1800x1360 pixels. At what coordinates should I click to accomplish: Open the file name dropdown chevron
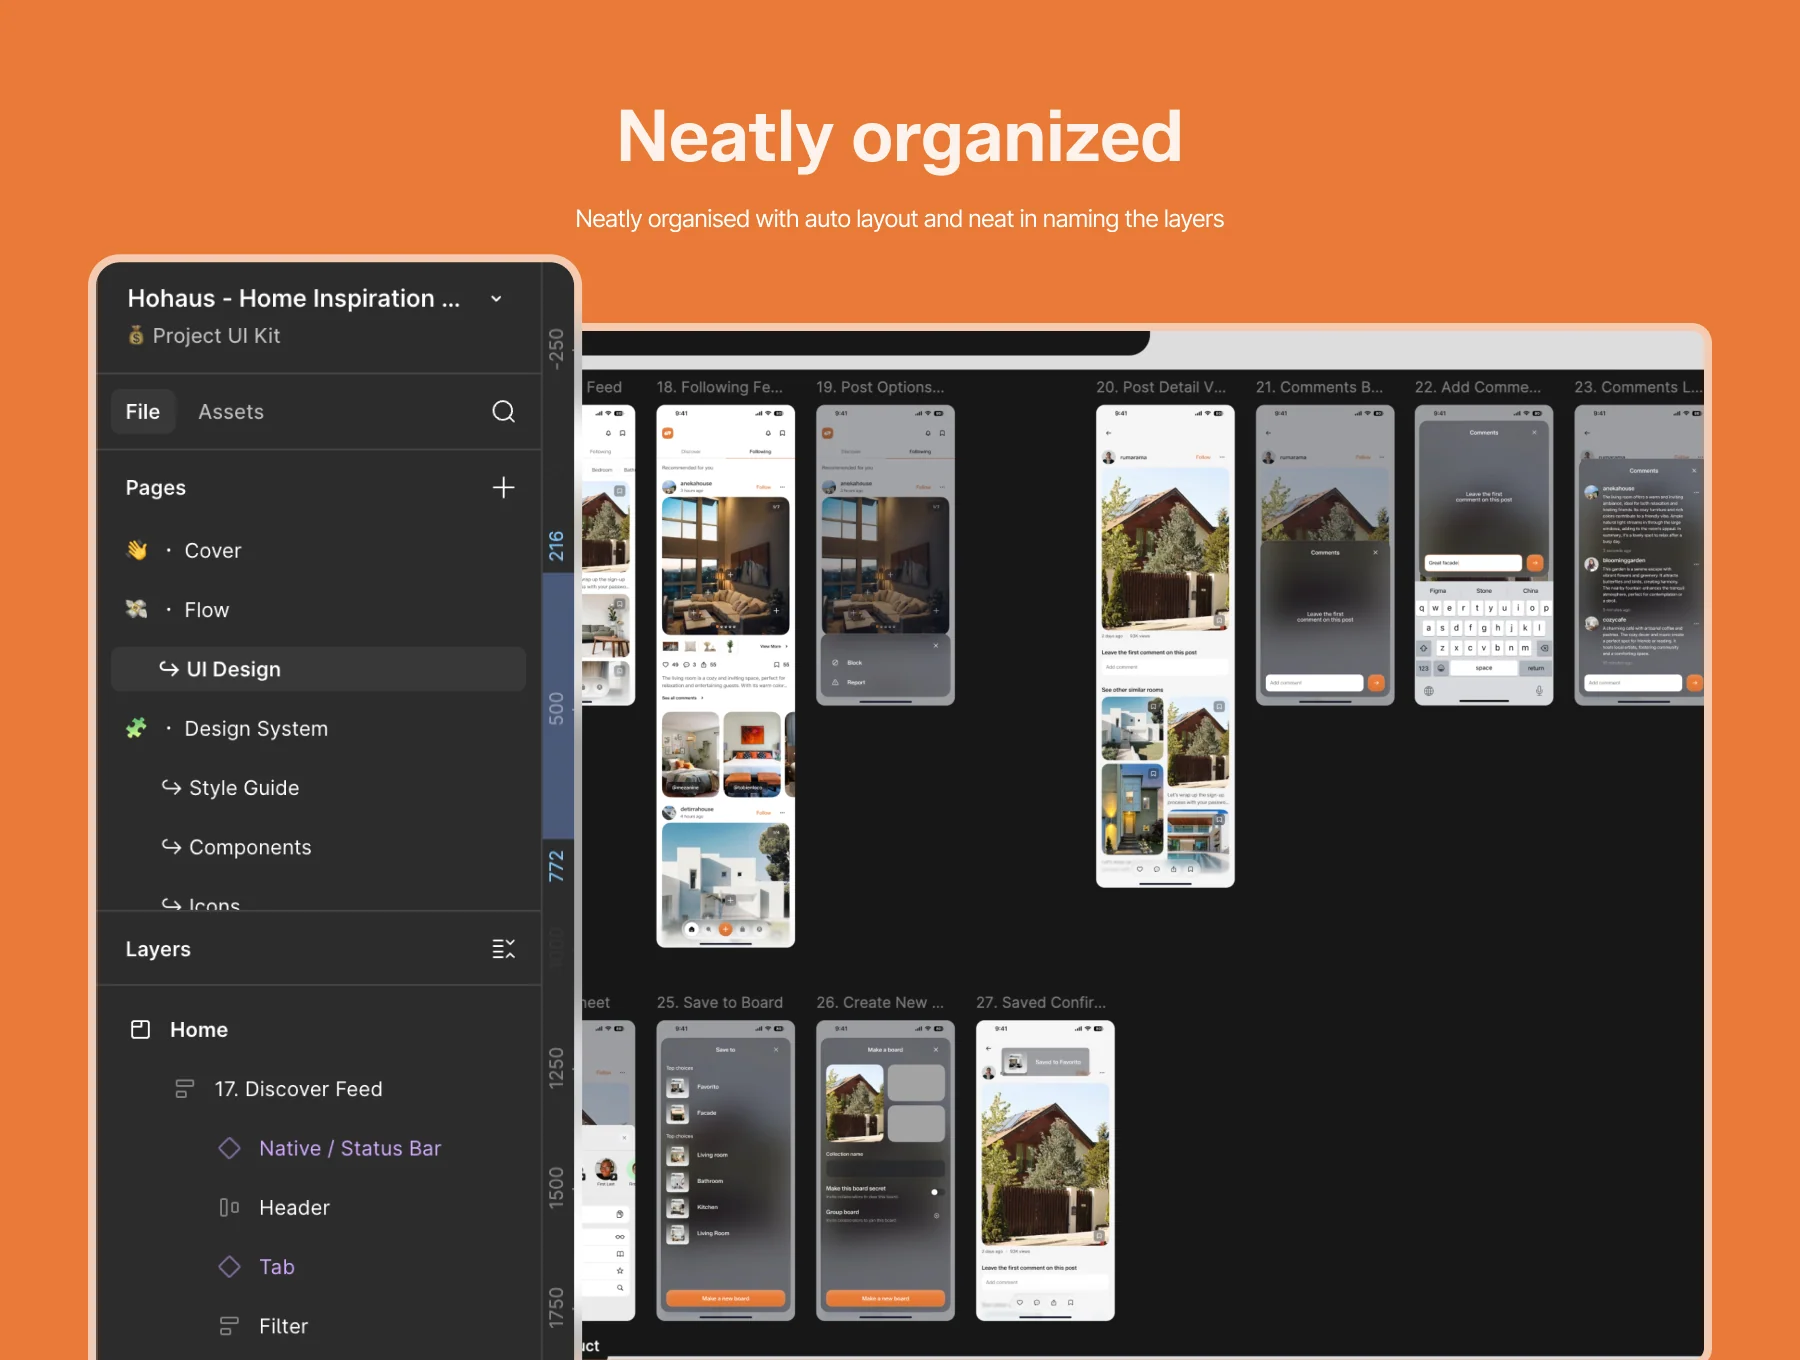pyautogui.click(x=496, y=299)
